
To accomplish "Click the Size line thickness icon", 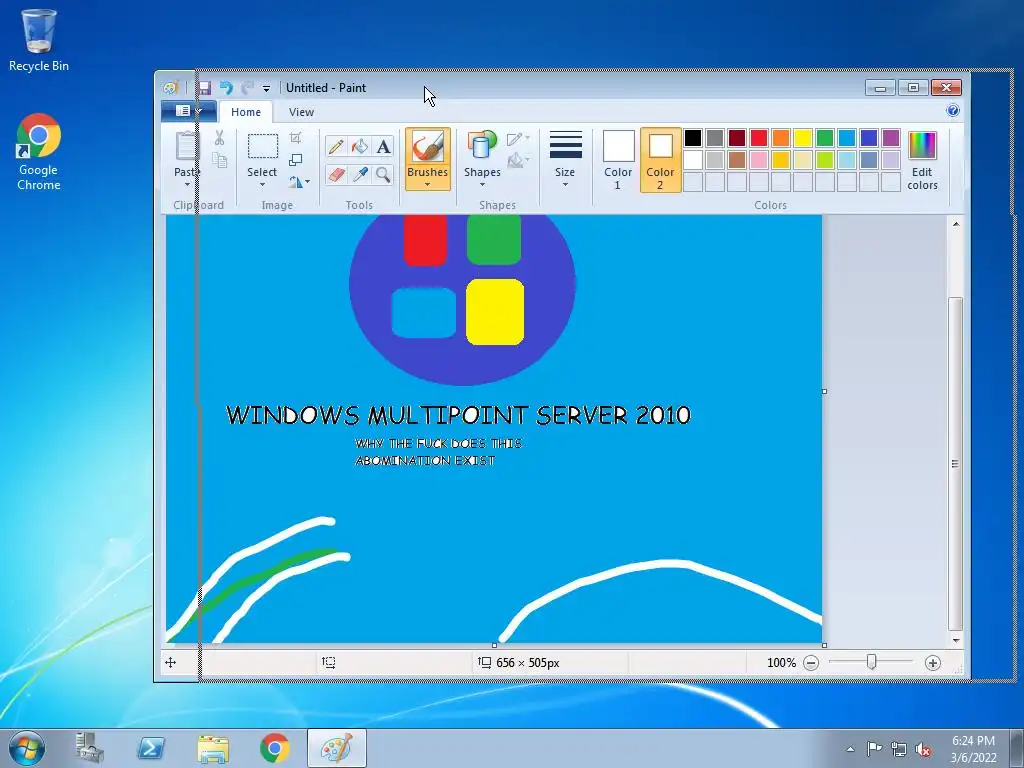I will click(x=566, y=144).
